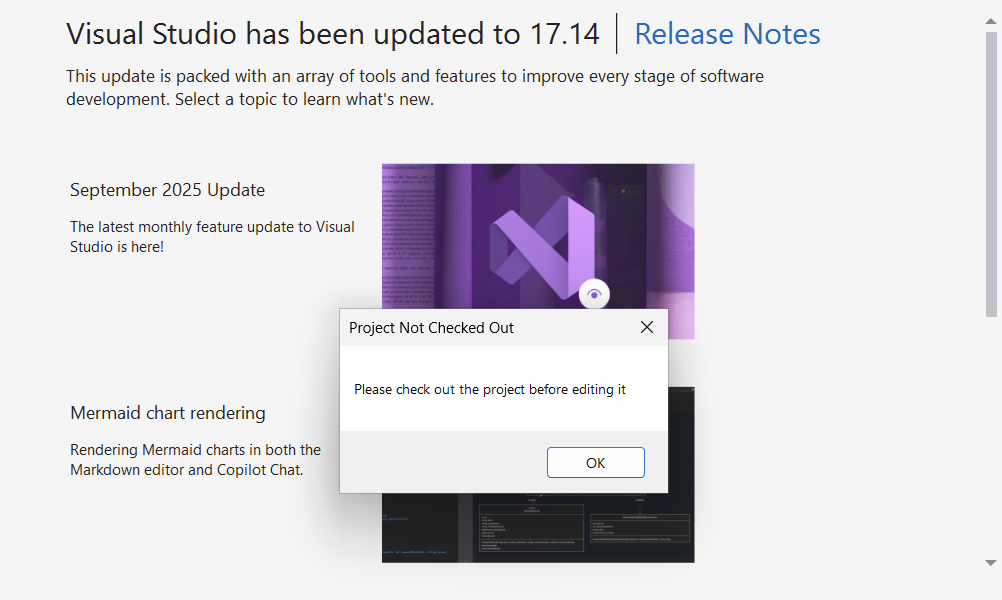Close the Project Not Checked Out dialog
Viewport: 1002px width, 600px height.
coord(647,327)
